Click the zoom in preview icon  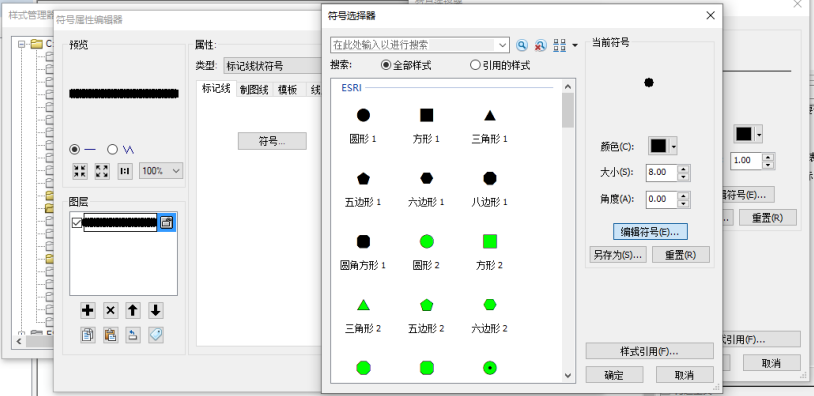(80, 171)
